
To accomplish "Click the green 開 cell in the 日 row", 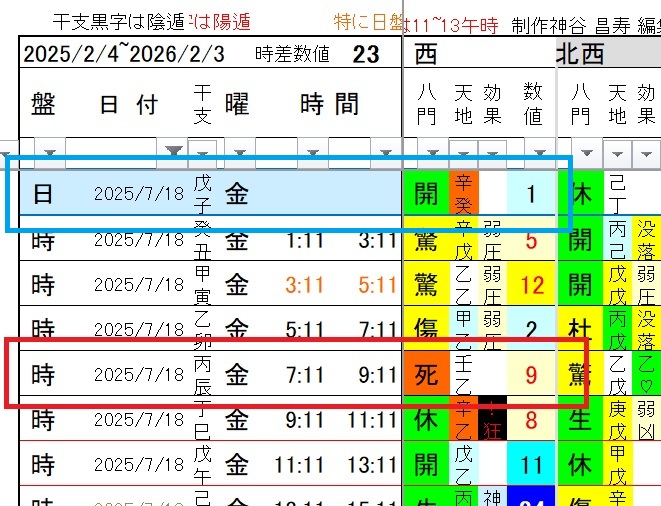I will click(425, 193).
